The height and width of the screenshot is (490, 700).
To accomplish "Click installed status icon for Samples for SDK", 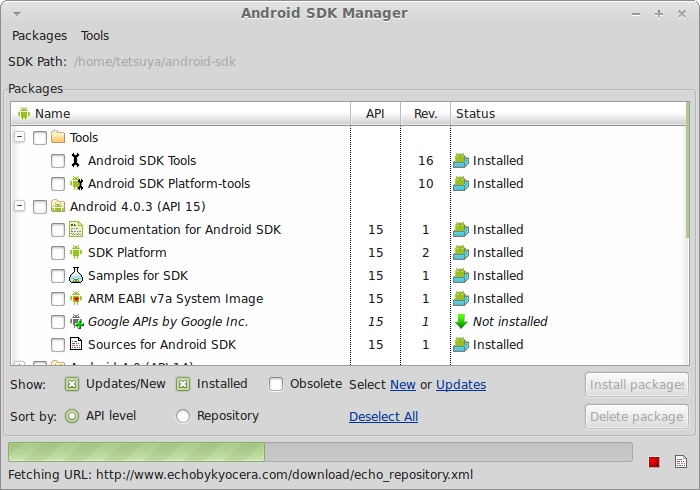I will click(x=461, y=275).
